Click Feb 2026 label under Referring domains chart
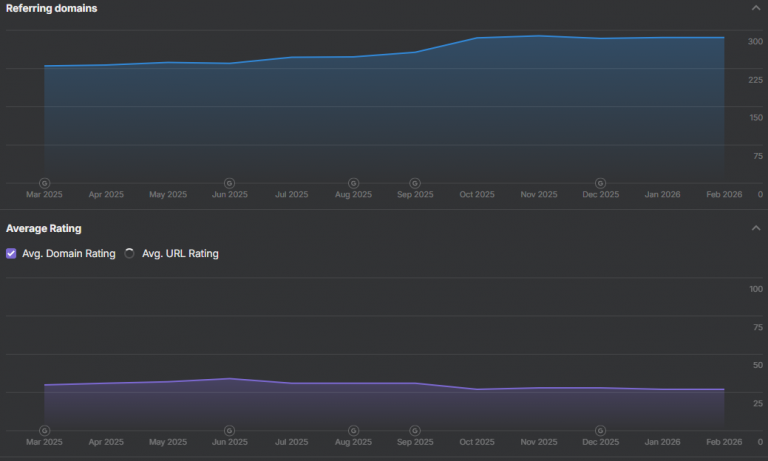Viewport: 768px width, 461px height. click(724, 194)
